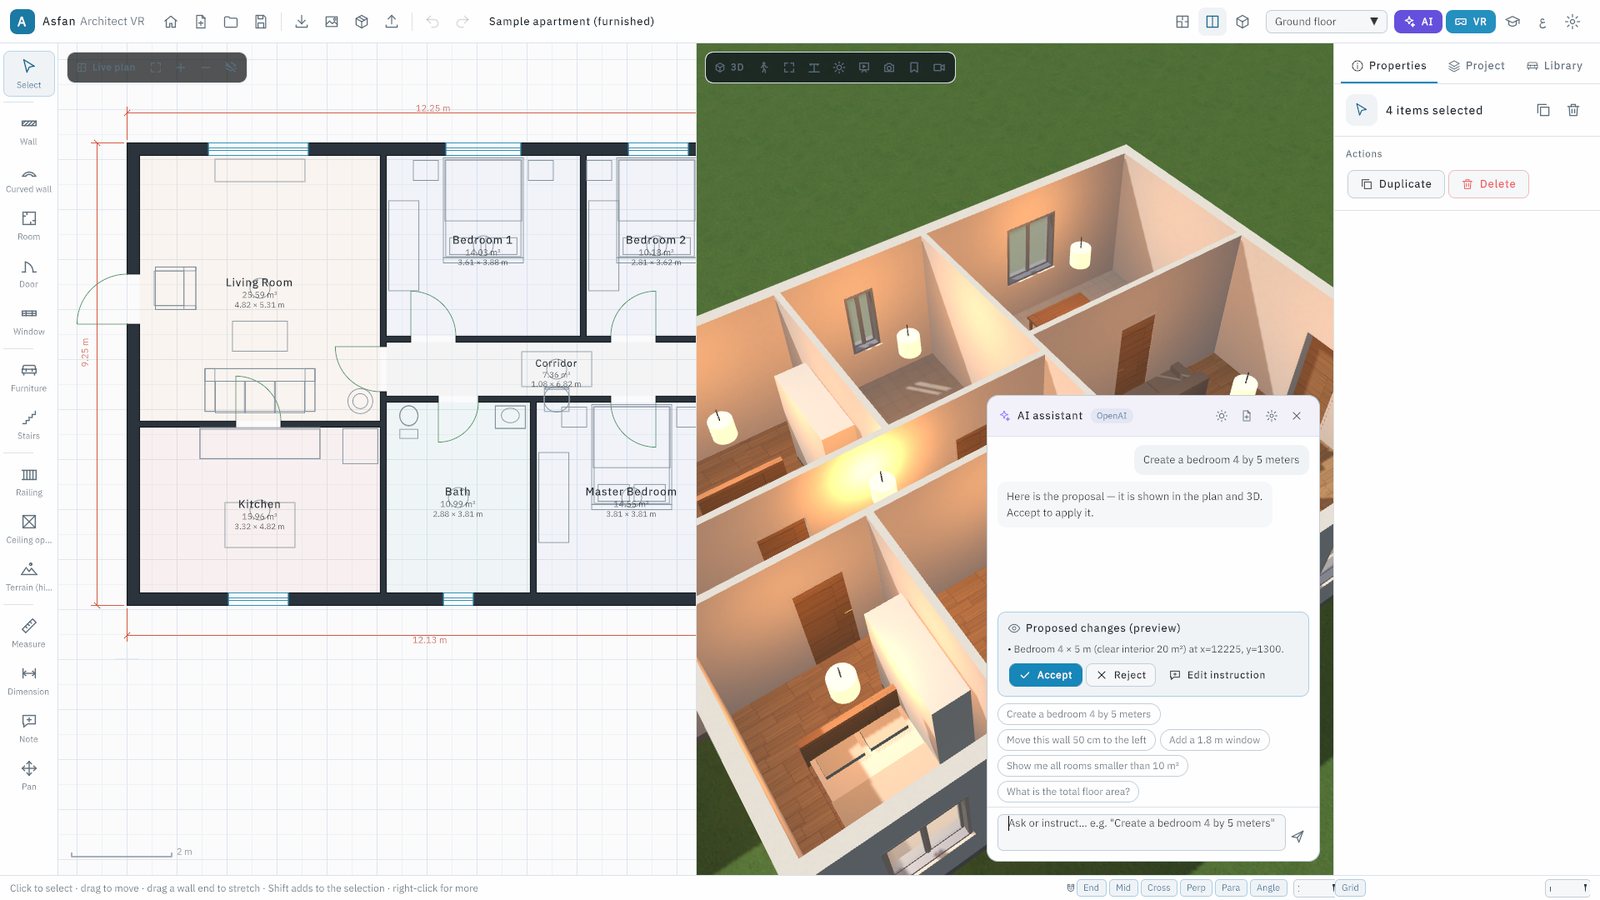Reject the proposed changes
The image size is (1600, 900).
point(1121,675)
